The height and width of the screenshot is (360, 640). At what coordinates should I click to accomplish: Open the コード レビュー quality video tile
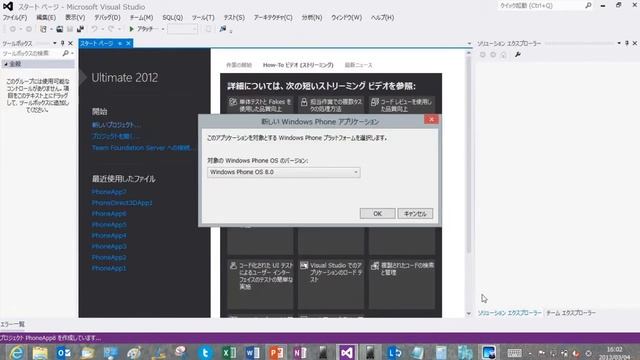[x=402, y=105]
